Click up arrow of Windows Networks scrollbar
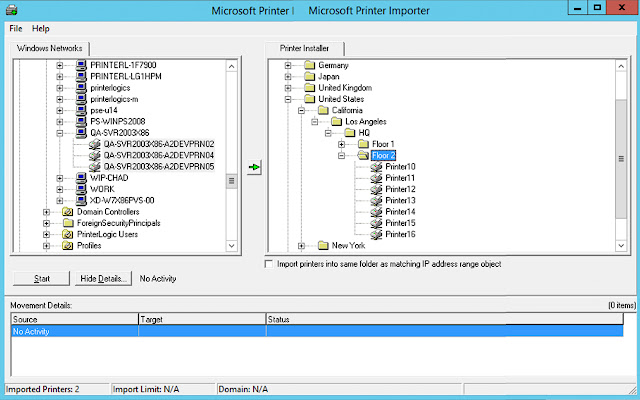Image resolution: width=640 pixels, height=400 pixels. 231,66
